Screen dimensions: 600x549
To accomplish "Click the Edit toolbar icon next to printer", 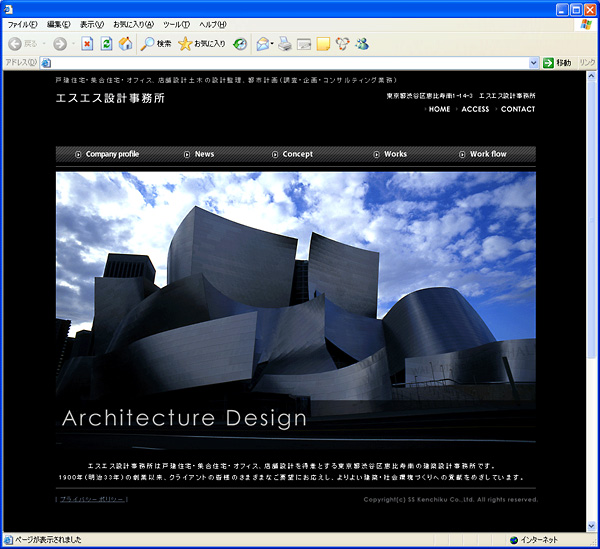I will [304, 44].
